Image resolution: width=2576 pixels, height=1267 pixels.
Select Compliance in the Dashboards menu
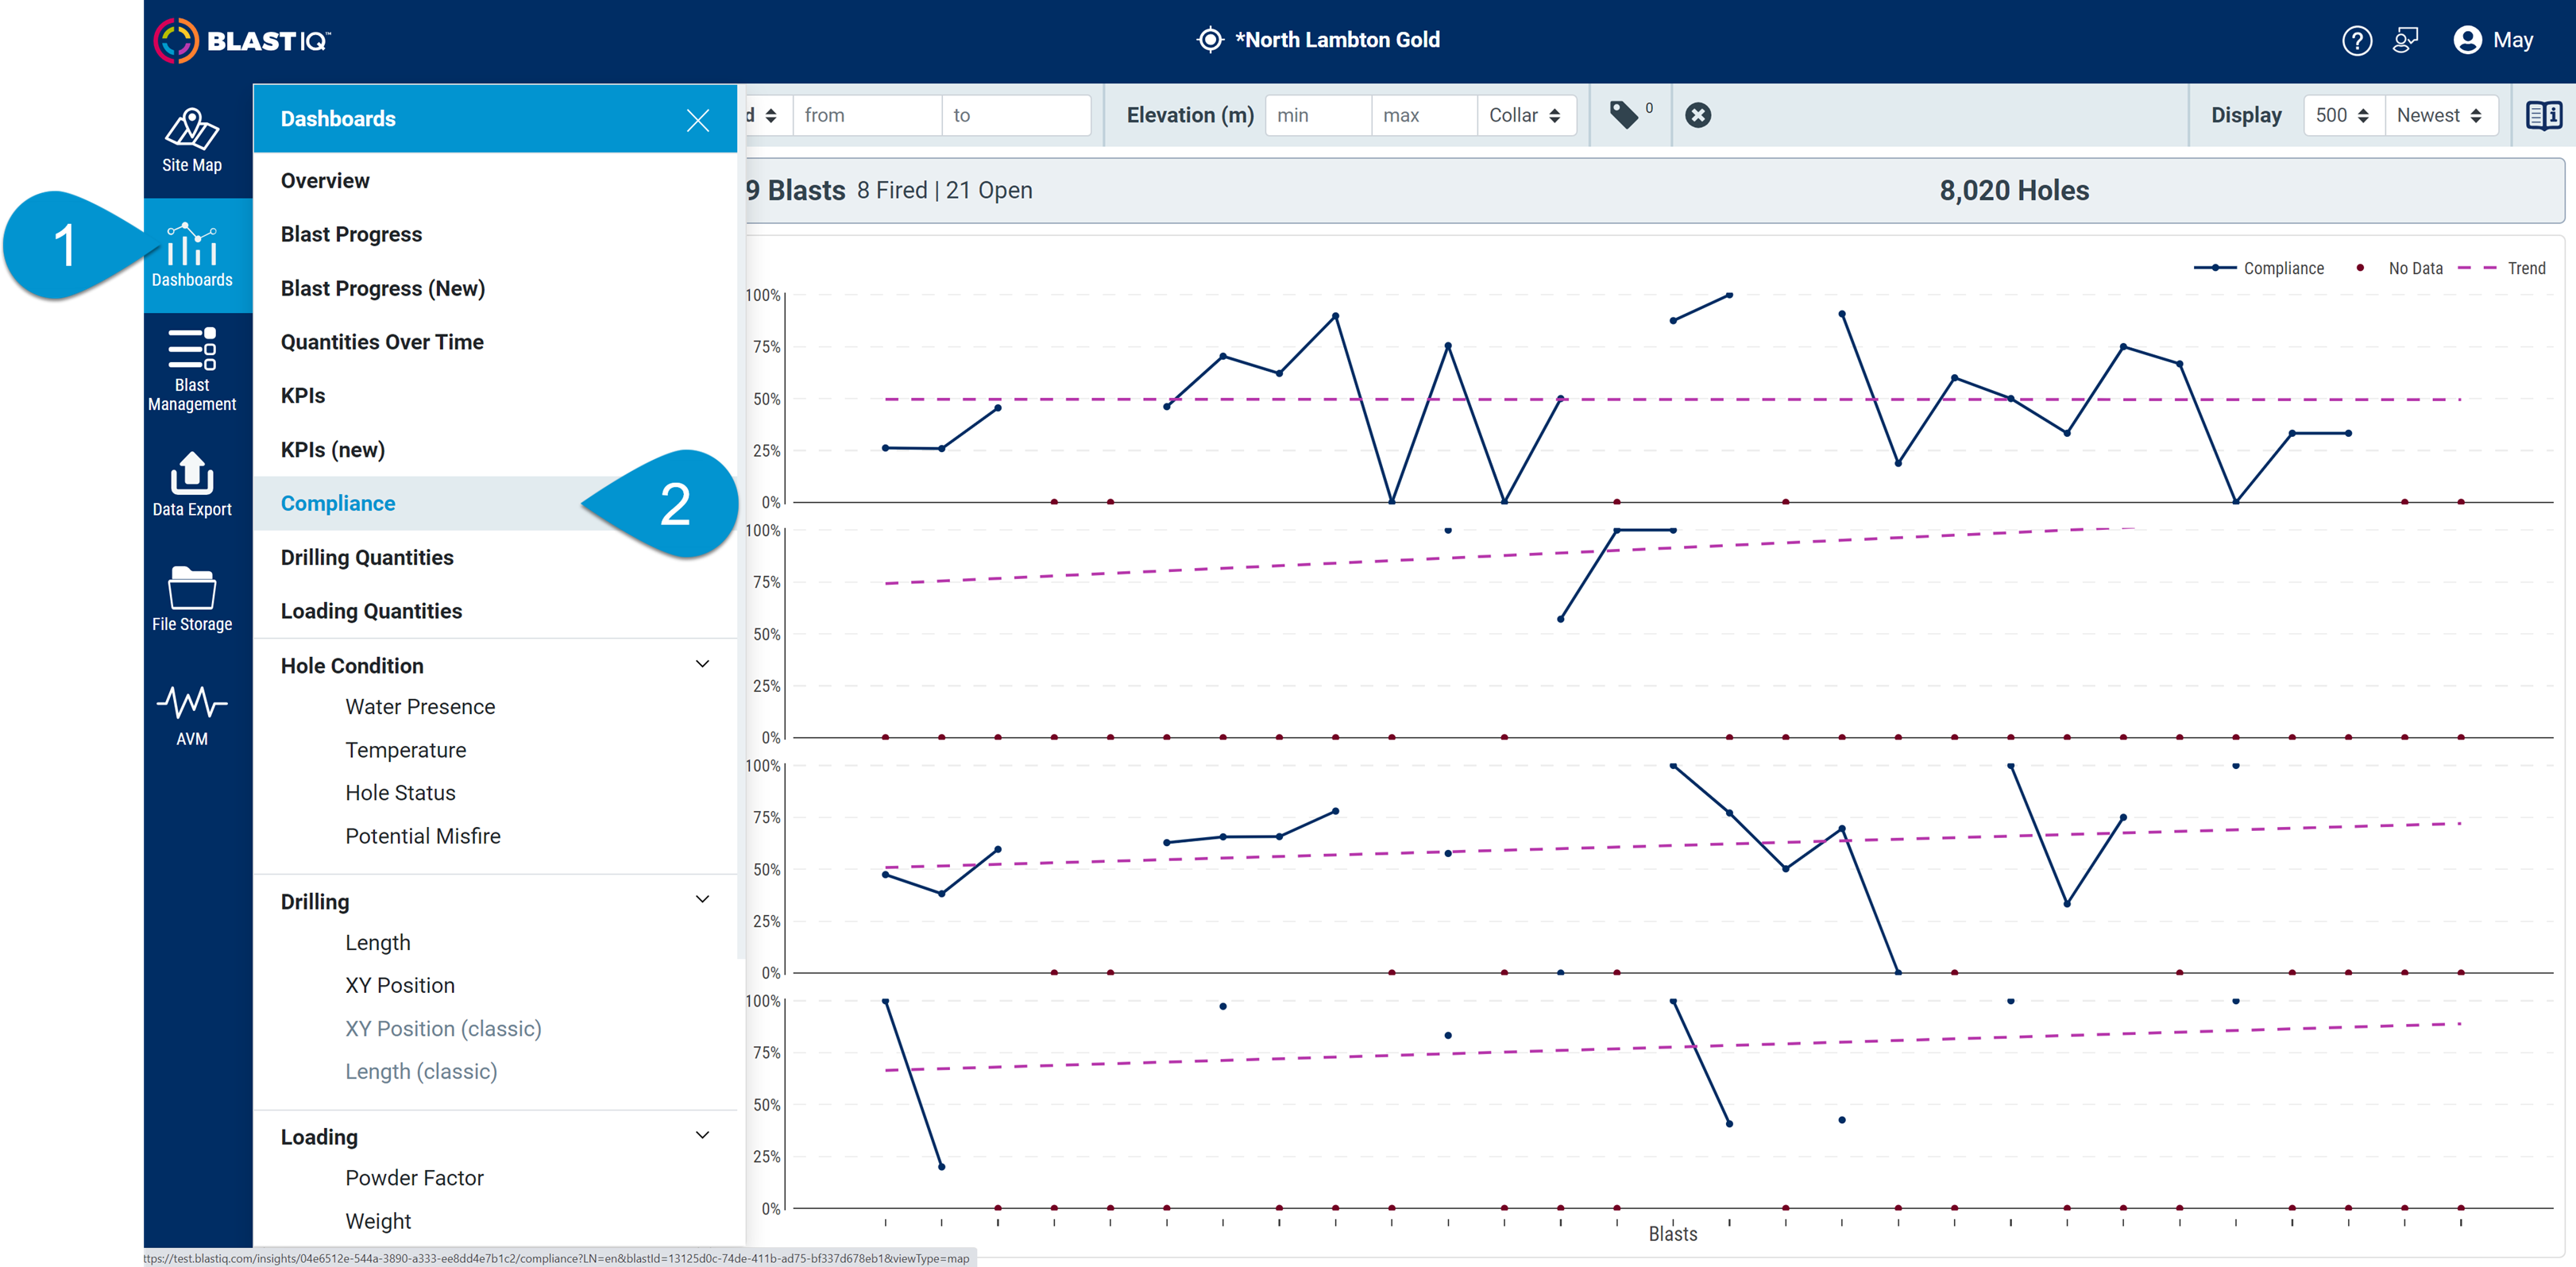point(338,503)
